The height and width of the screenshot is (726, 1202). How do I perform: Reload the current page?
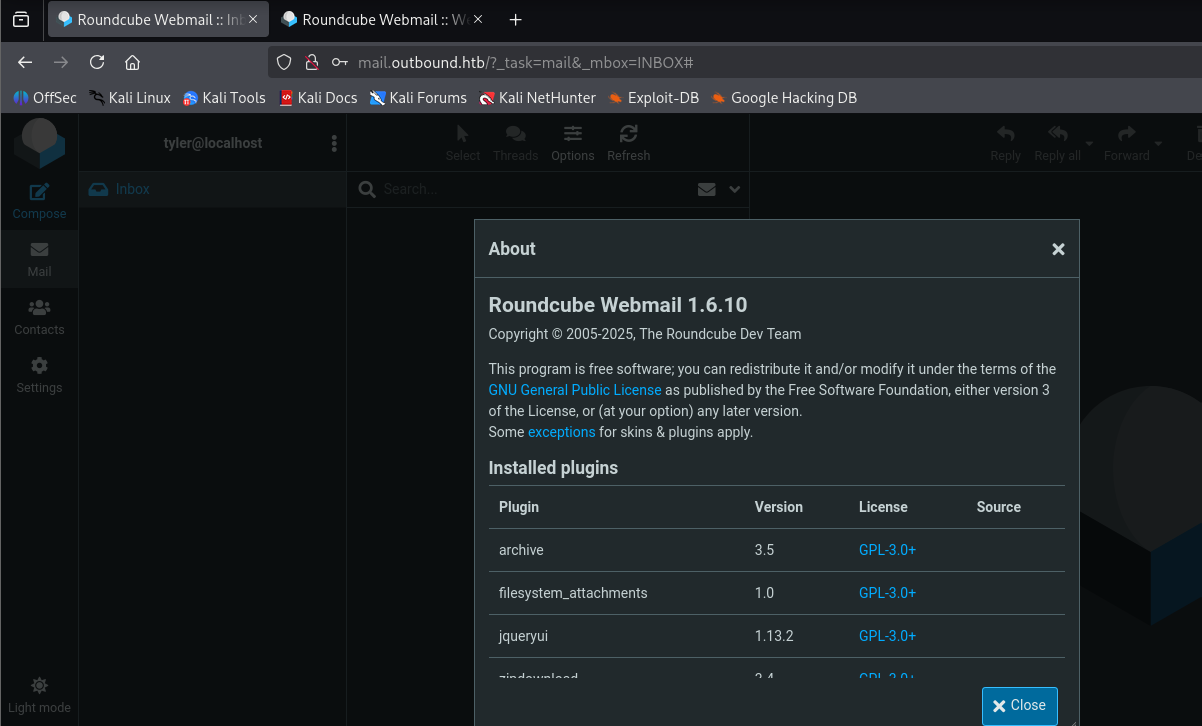[97, 62]
